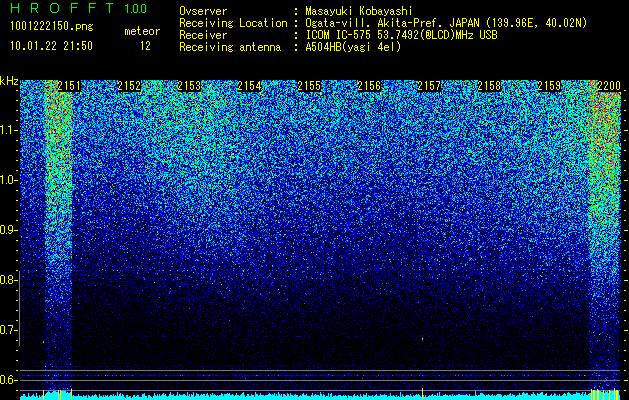Click the 2156 time marker
629x400 pixels.
[369, 86]
